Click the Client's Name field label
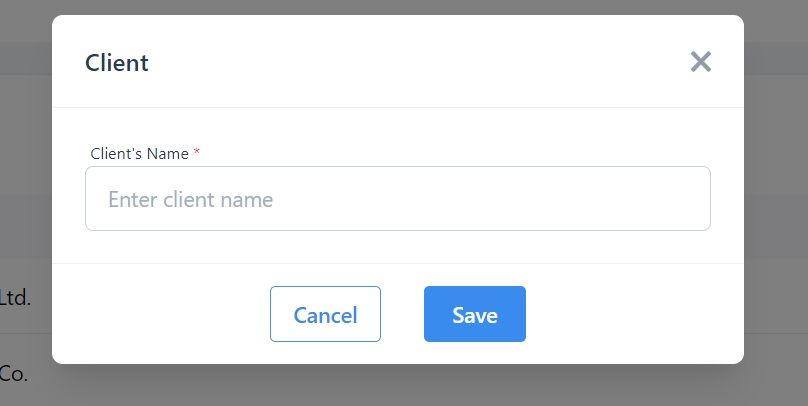This screenshot has height=406, width=808. (140, 154)
